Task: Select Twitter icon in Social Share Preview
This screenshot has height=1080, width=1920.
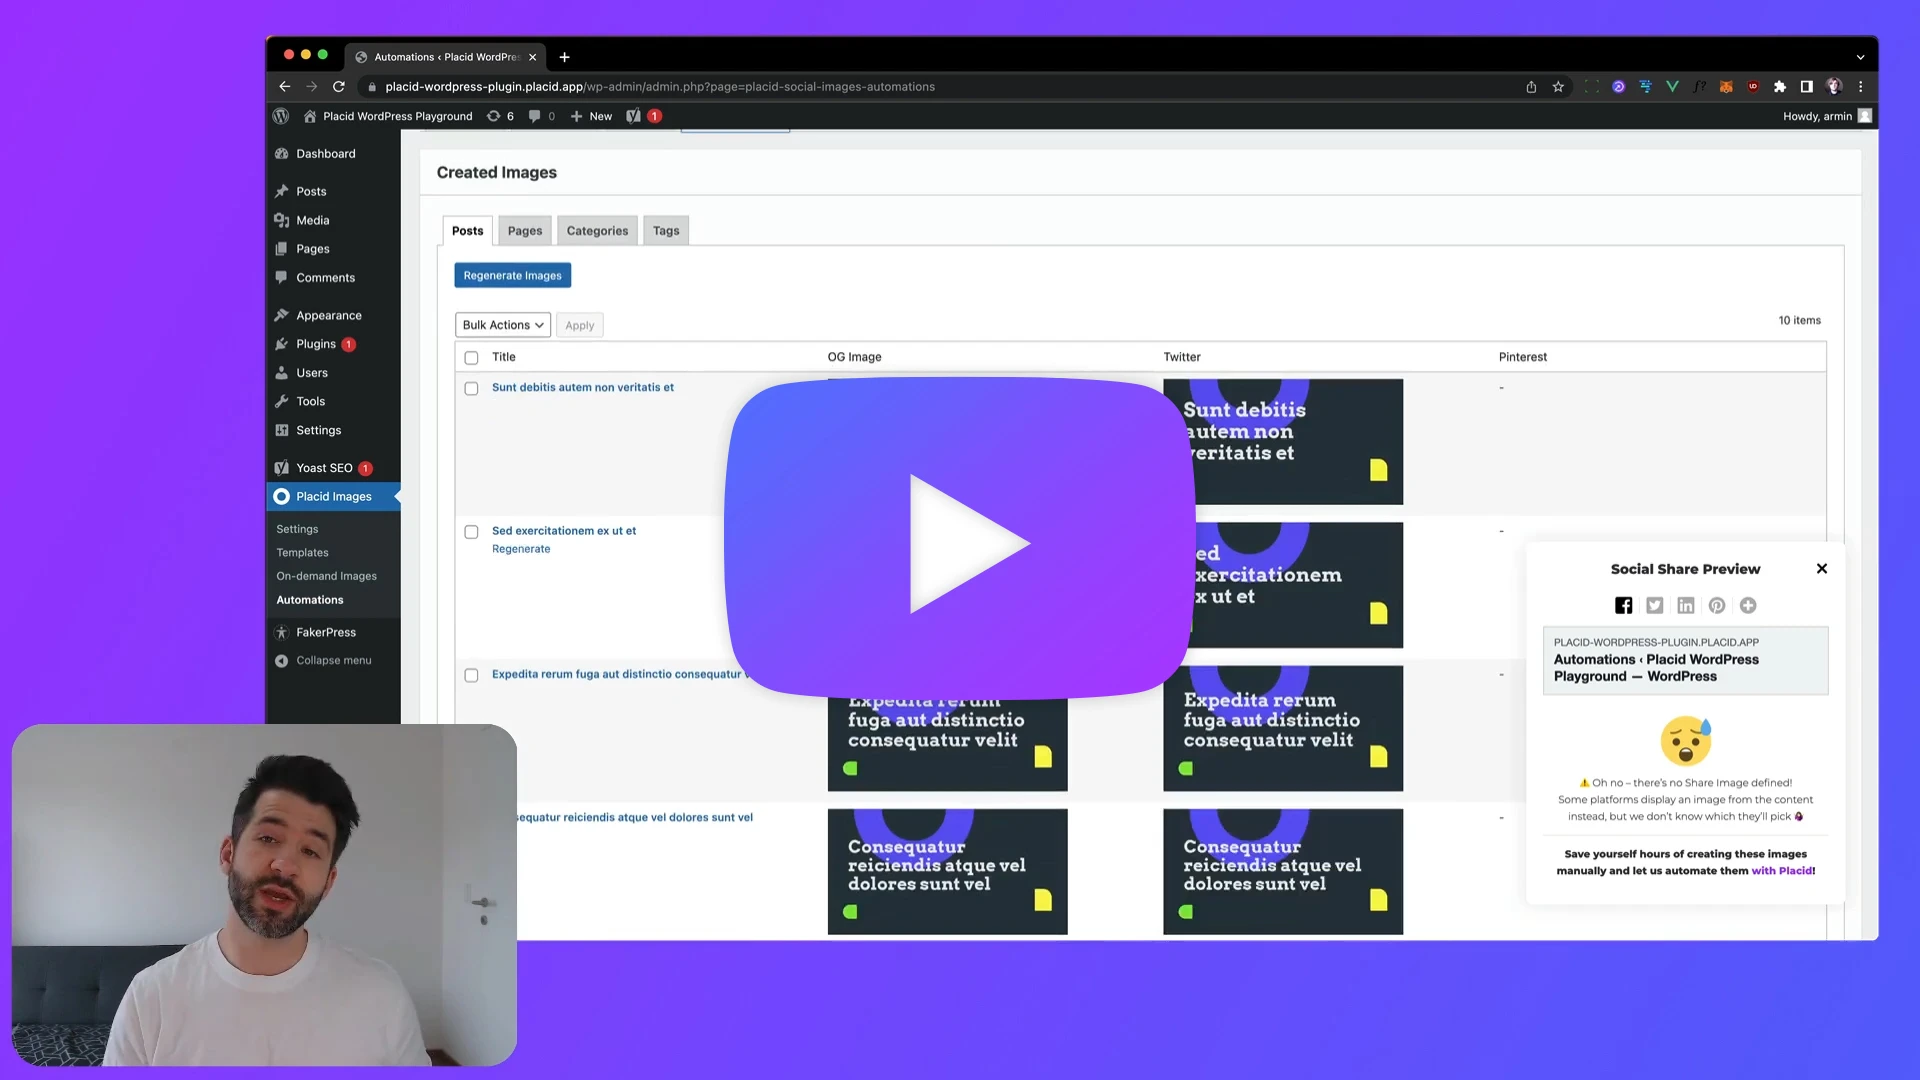Action: (x=1655, y=605)
